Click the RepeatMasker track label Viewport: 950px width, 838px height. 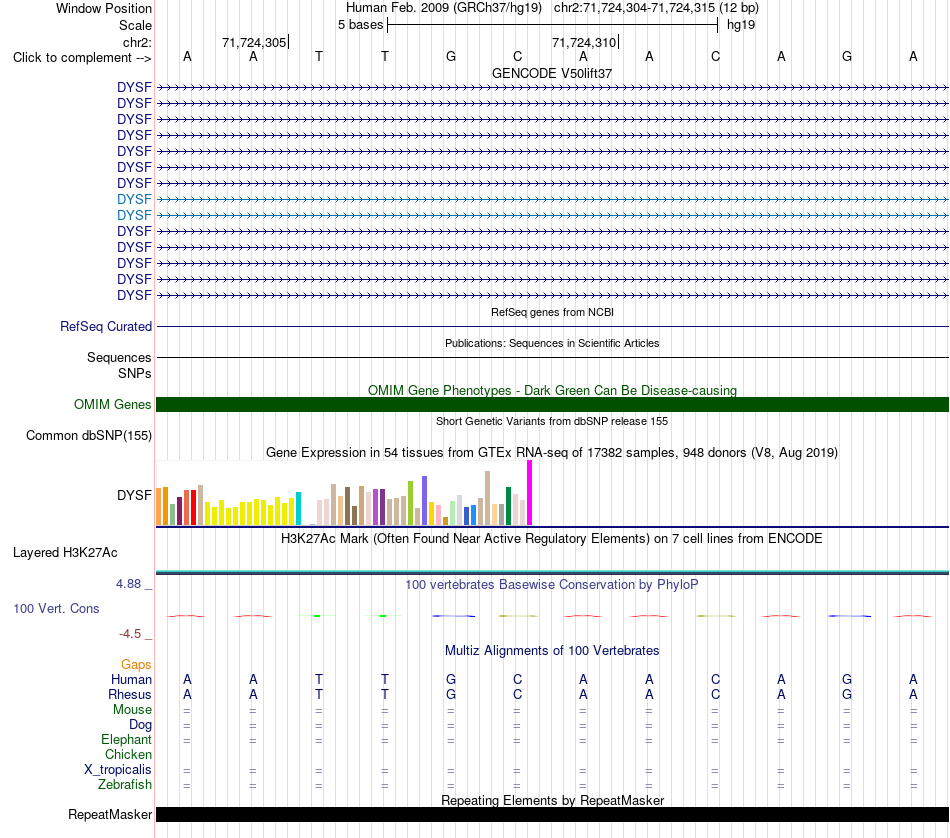(x=110, y=814)
